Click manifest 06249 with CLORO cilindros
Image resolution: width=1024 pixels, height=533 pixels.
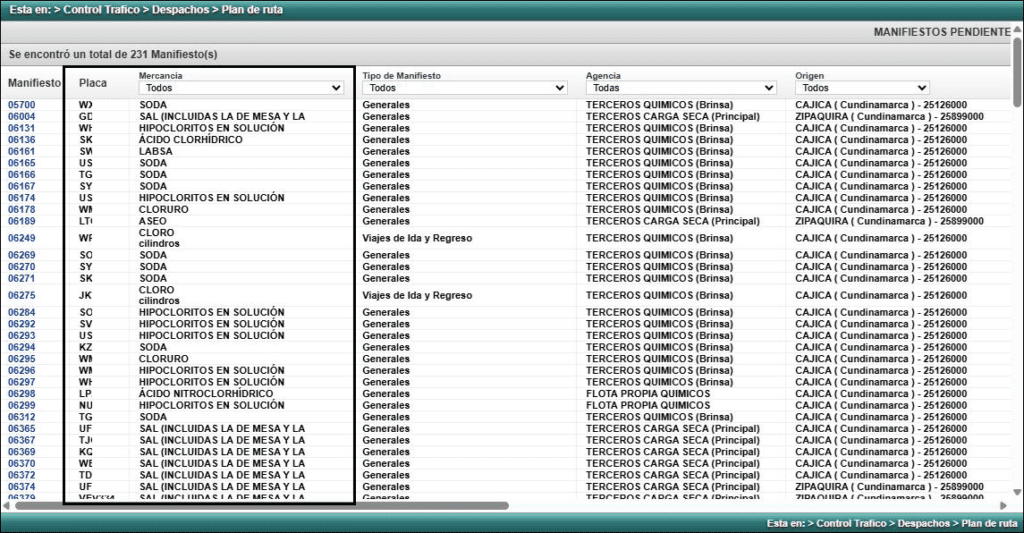(22, 238)
